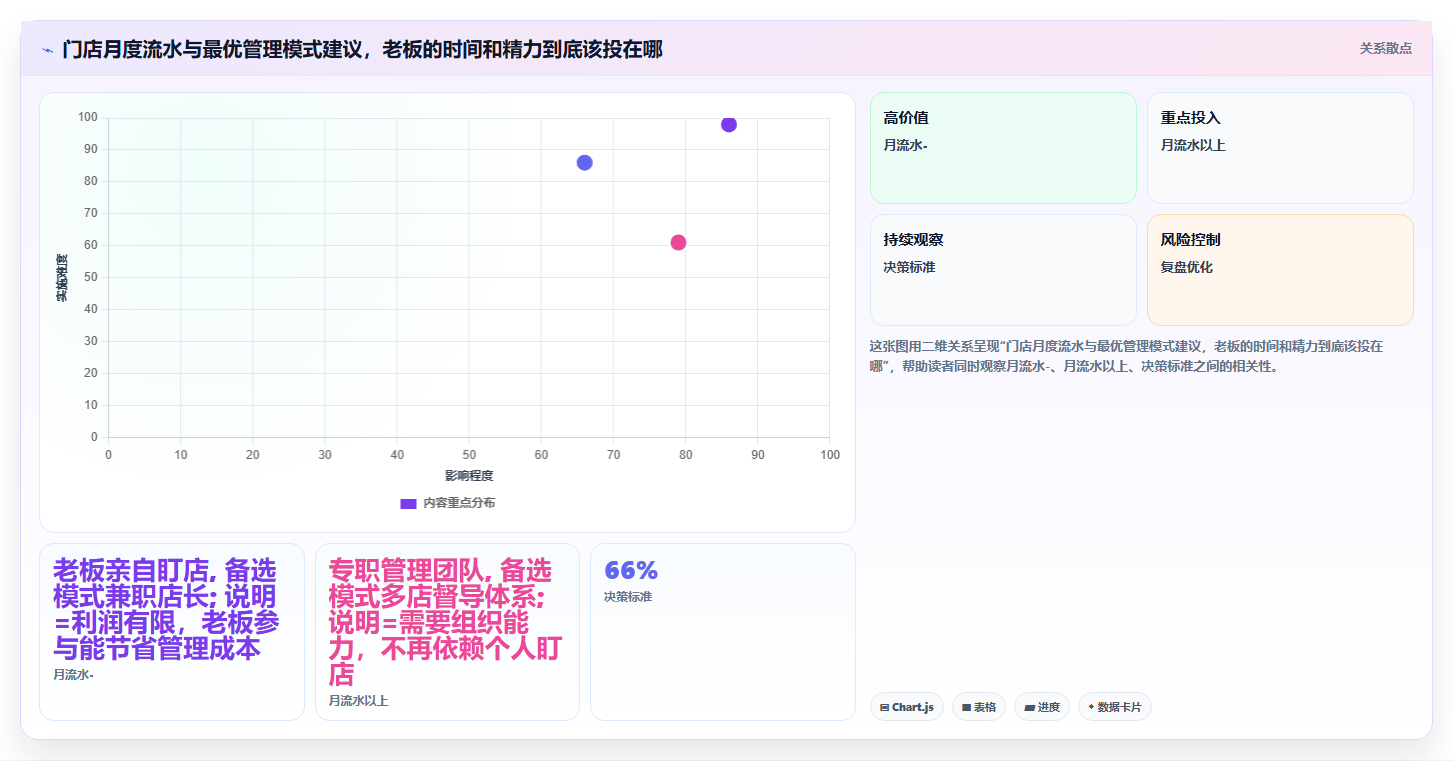This screenshot has width=1453, height=761.
Task: Click the 决策标准 label under 66%
Action: [x=628, y=597]
